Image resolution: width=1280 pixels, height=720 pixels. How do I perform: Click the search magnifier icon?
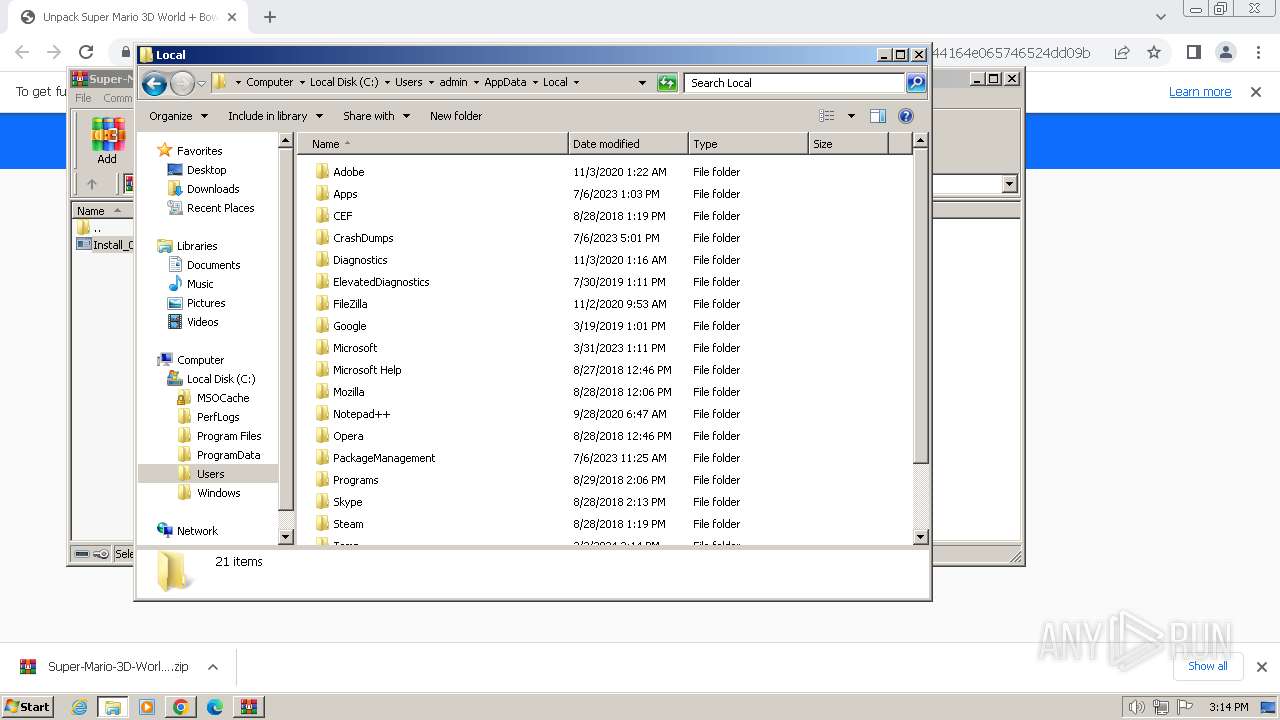tap(916, 83)
